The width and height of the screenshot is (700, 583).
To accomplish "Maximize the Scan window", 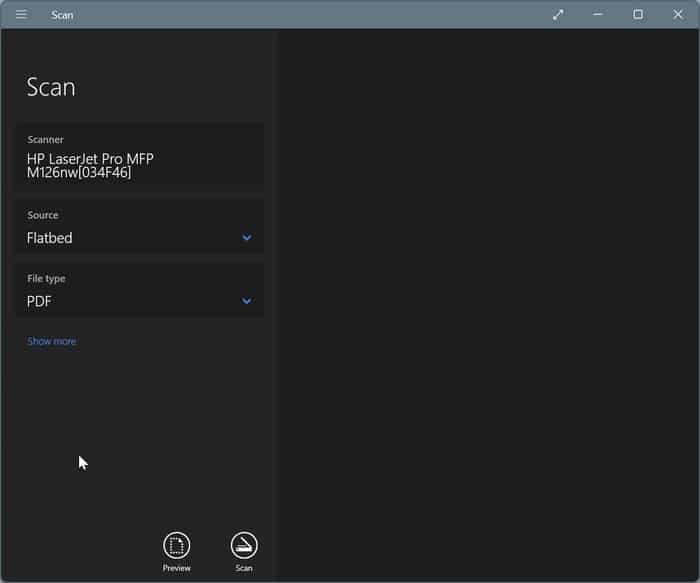I will point(638,15).
